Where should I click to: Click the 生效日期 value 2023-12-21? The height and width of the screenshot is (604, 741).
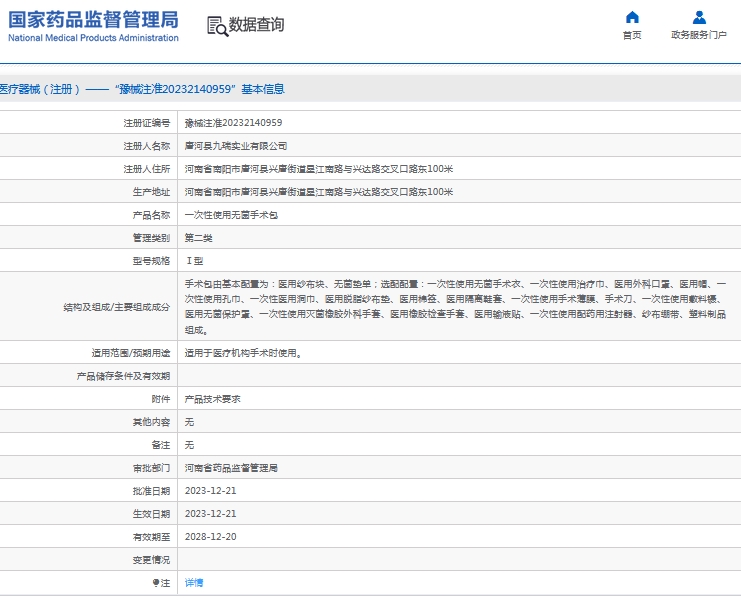pyautogui.click(x=210, y=514)
